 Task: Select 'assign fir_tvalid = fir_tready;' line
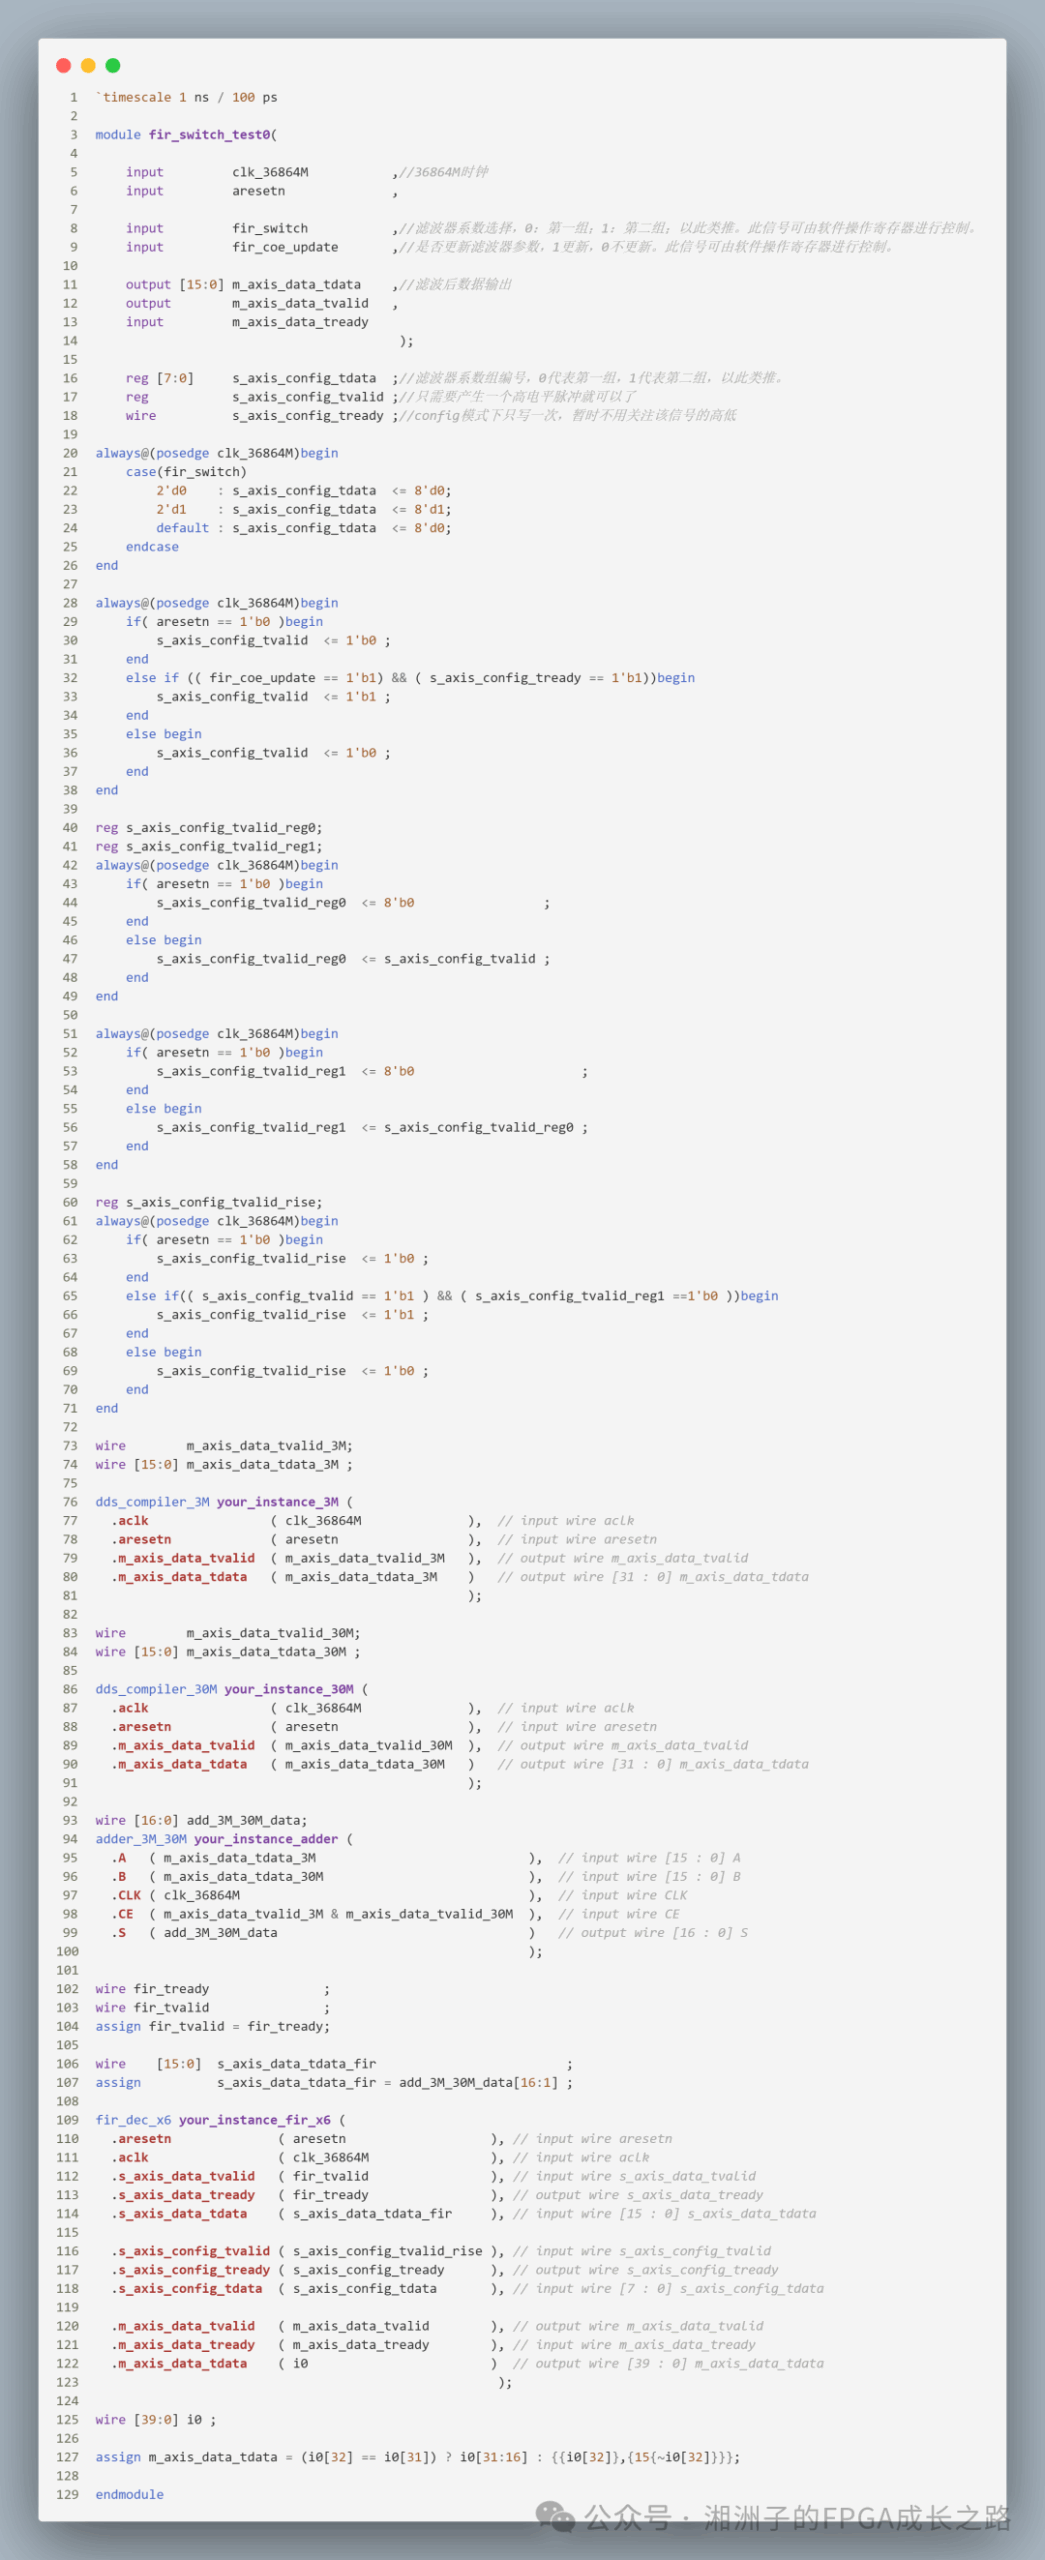point(212,2026)
